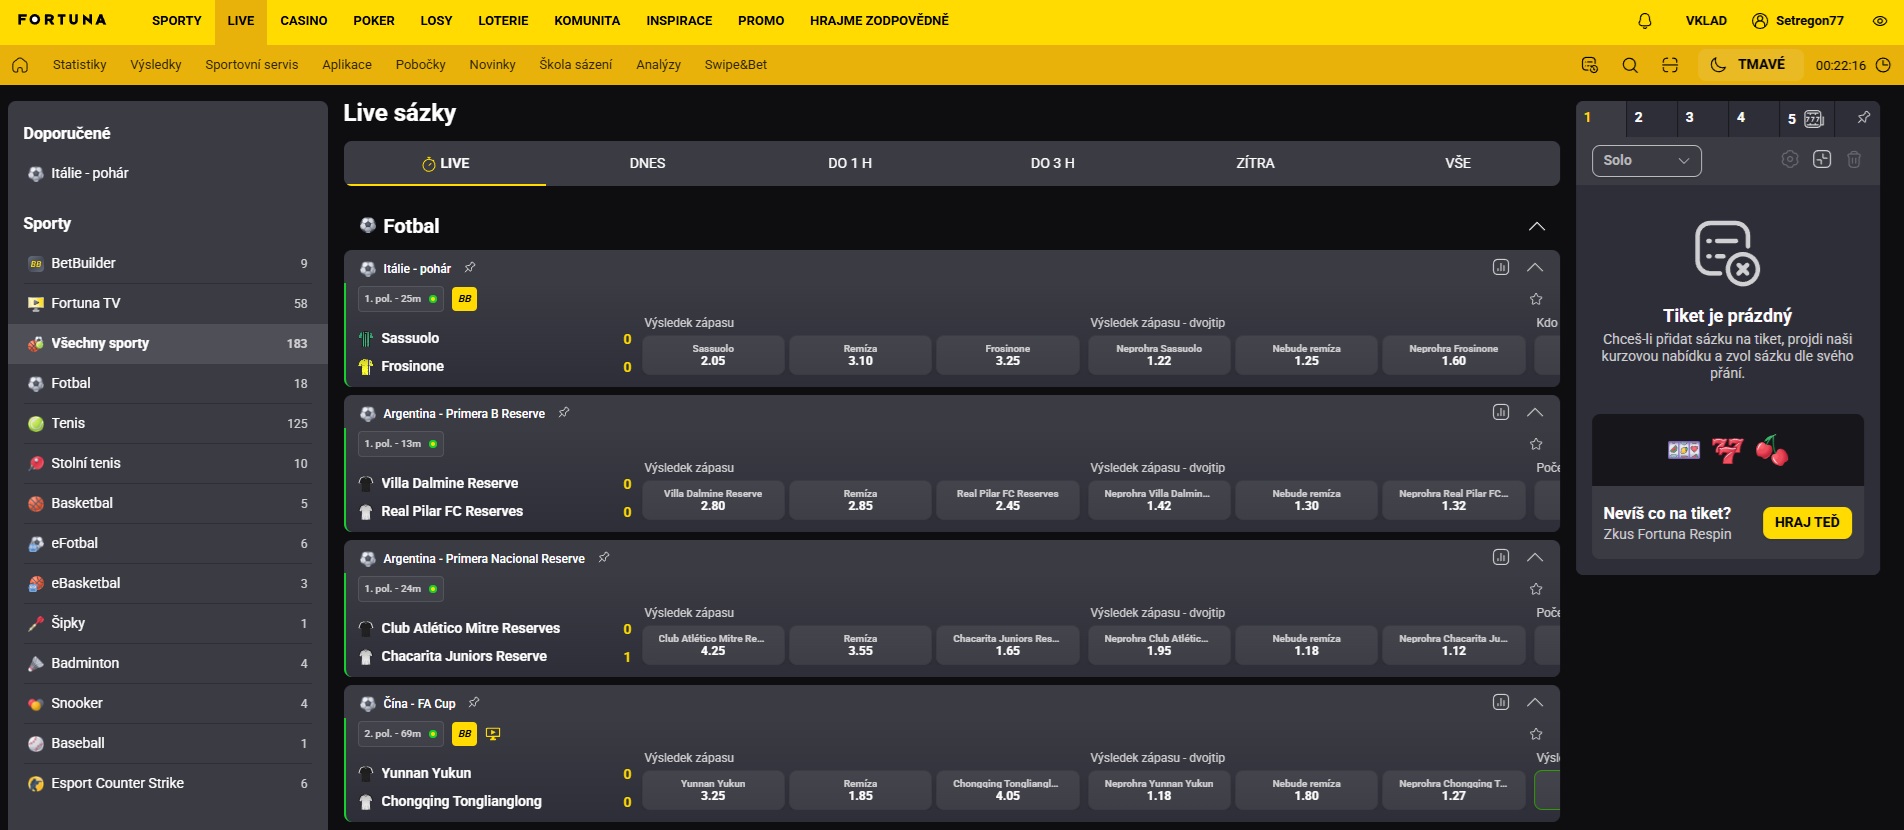
Task: Pin Argentina - Primera B Reserve league
Action: coord(564,412)
